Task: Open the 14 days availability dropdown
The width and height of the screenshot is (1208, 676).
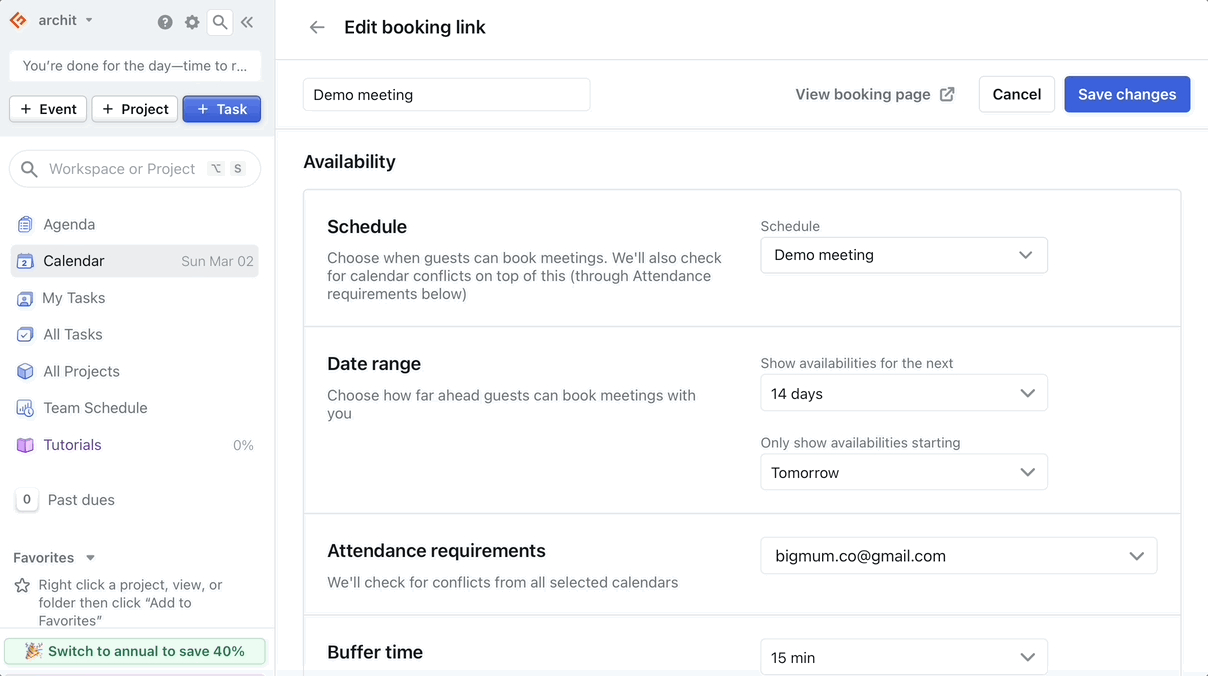Action: (x=903, y=393)
